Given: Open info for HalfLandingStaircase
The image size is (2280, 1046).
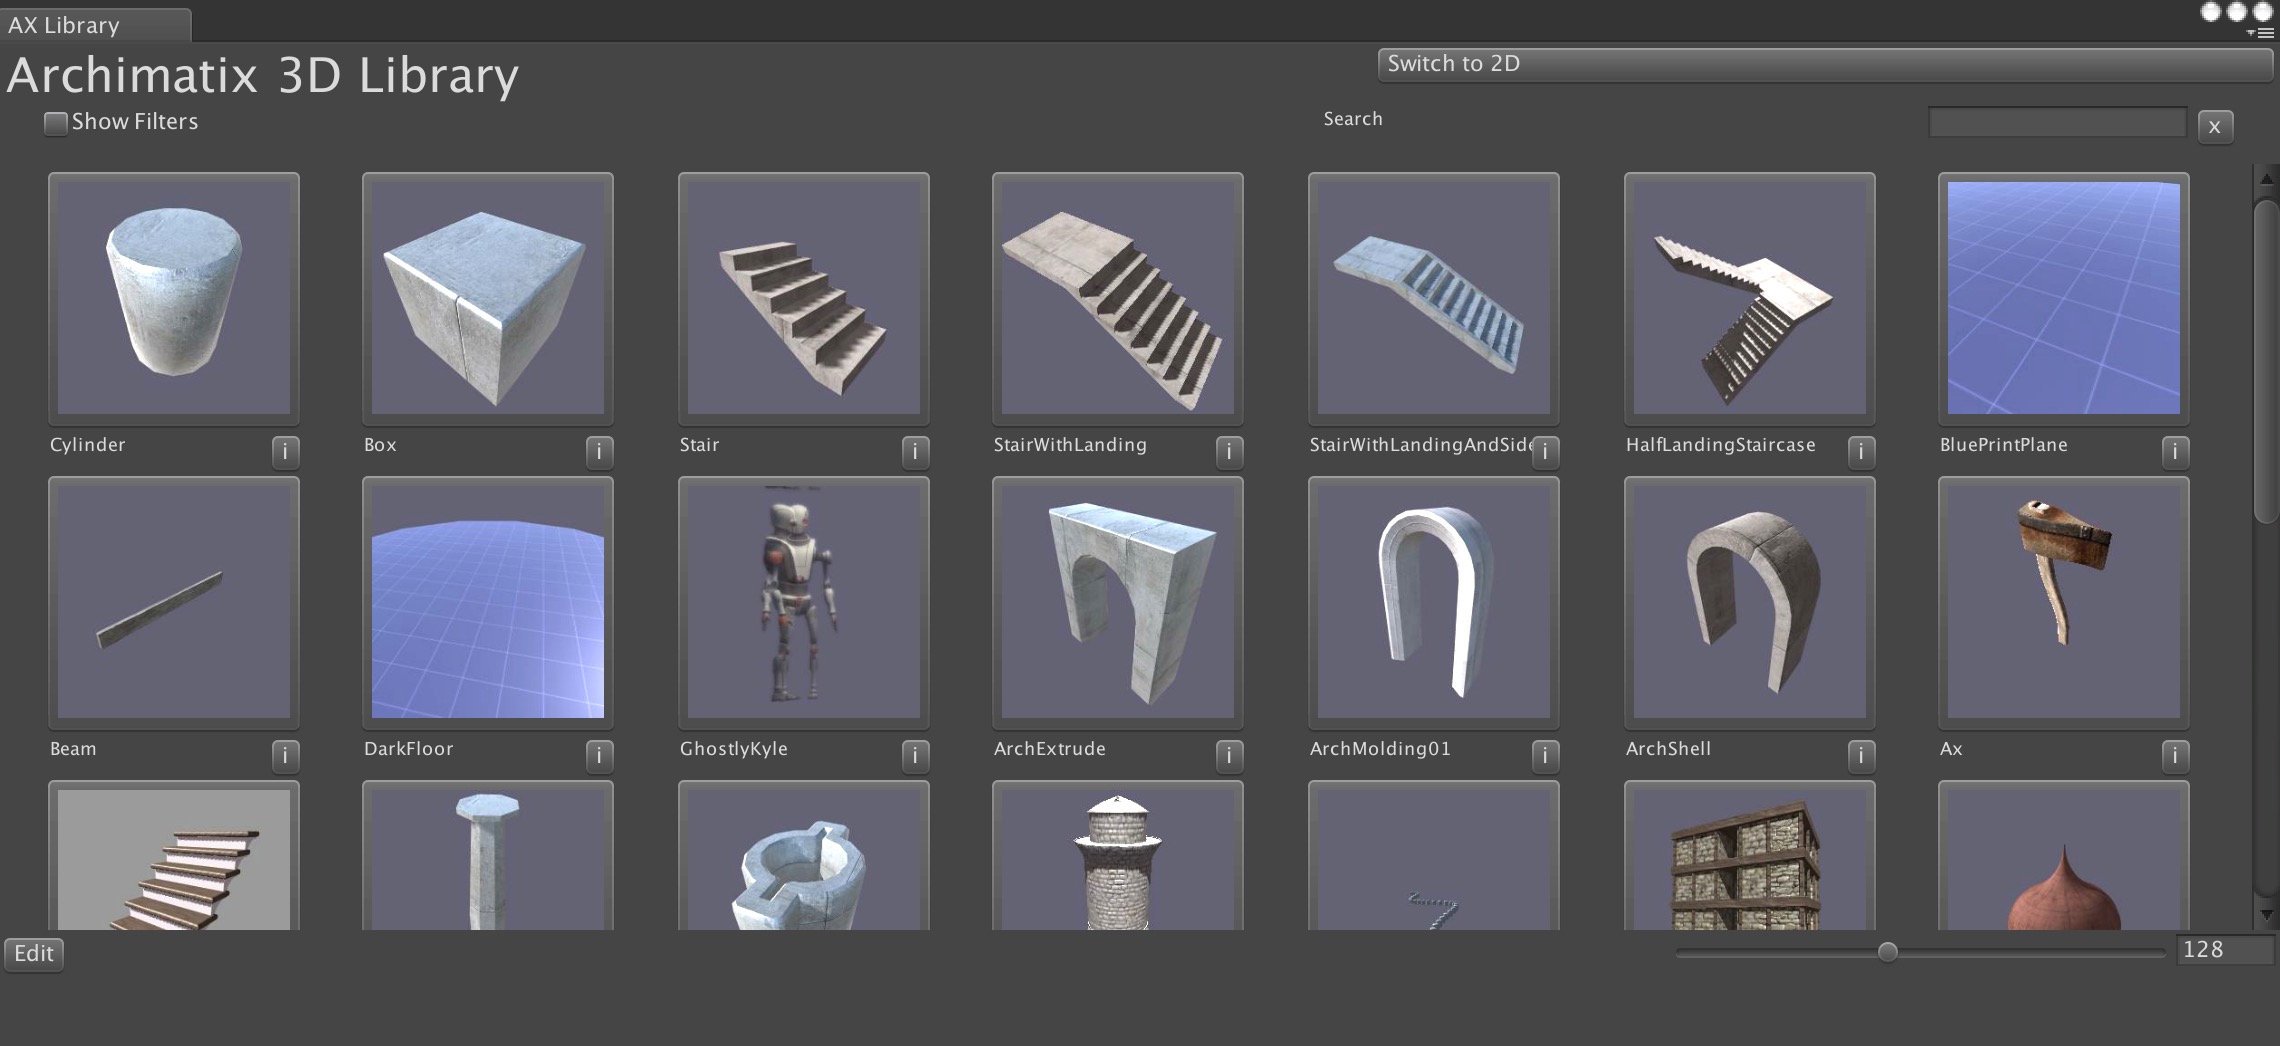Looking at the screenshot, I should click(x=1861, y=452).
